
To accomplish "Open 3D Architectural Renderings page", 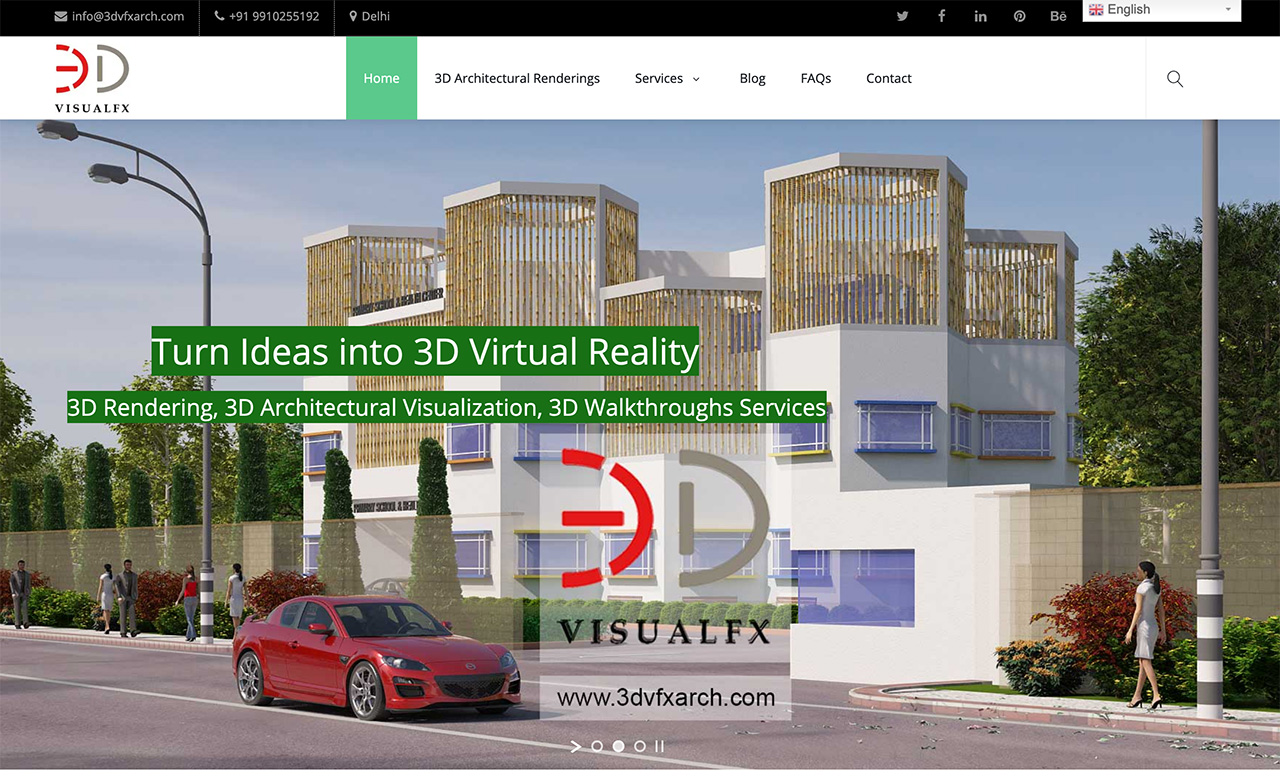I will [517, 78].
